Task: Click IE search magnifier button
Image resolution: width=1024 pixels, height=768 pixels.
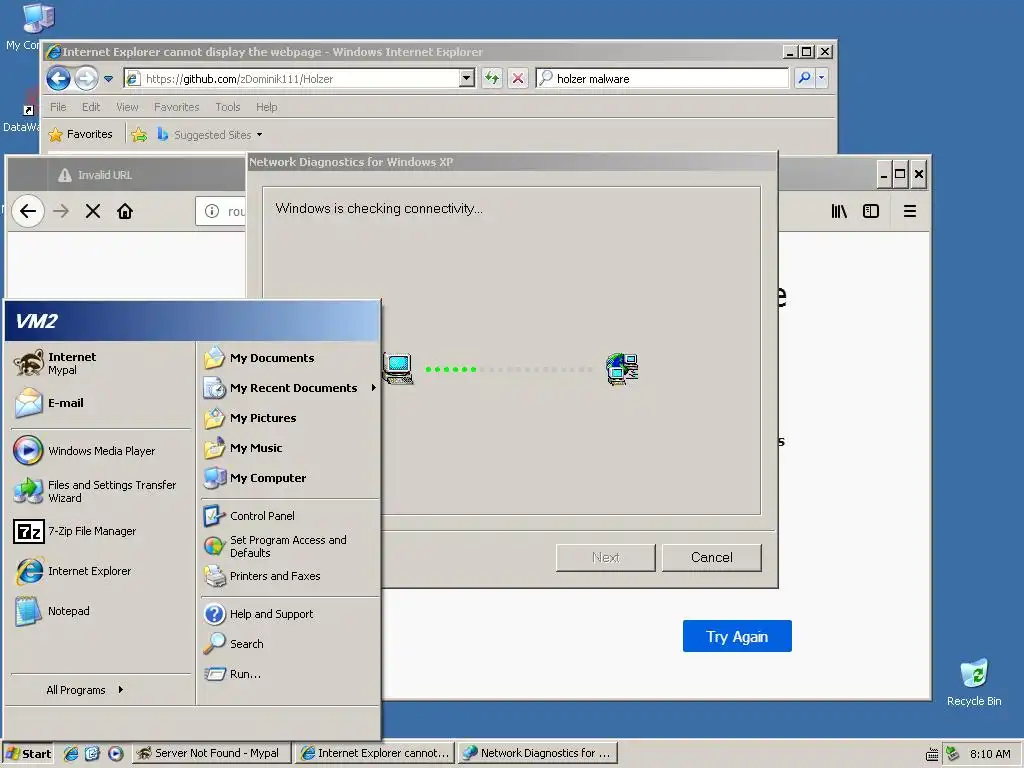Action: [804, 78]
